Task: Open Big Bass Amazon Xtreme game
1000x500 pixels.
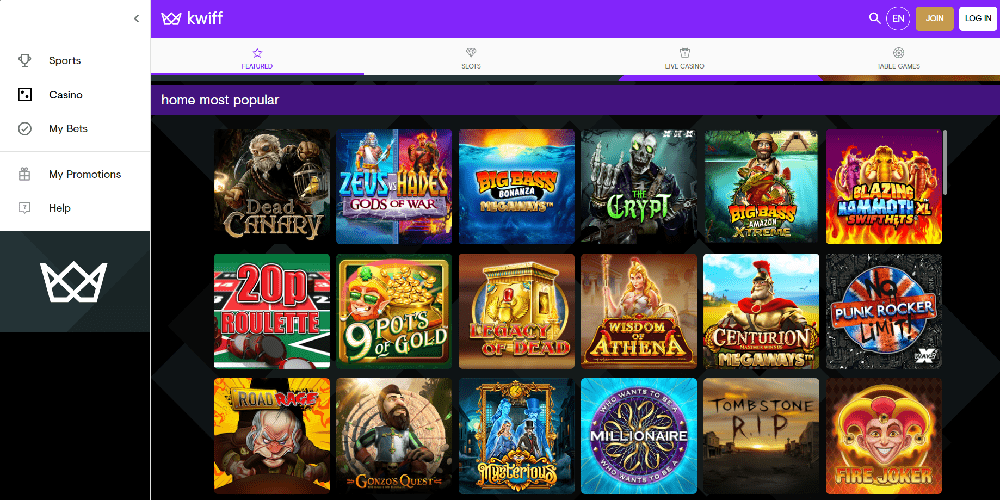Action: [761, 186]
